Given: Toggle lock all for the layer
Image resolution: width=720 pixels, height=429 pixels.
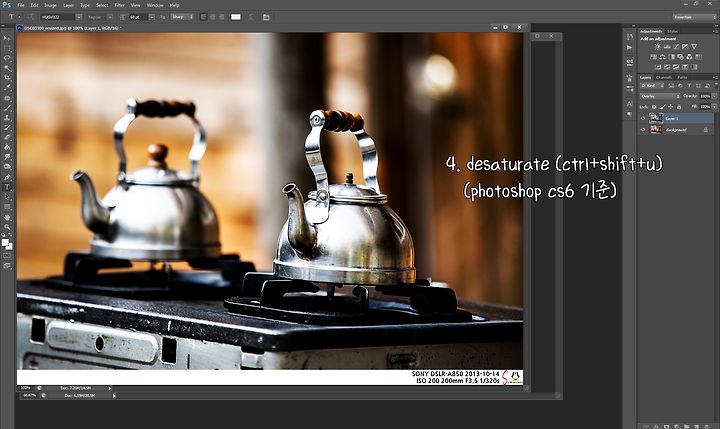Looking at the screenshot, I should [679, 107].
